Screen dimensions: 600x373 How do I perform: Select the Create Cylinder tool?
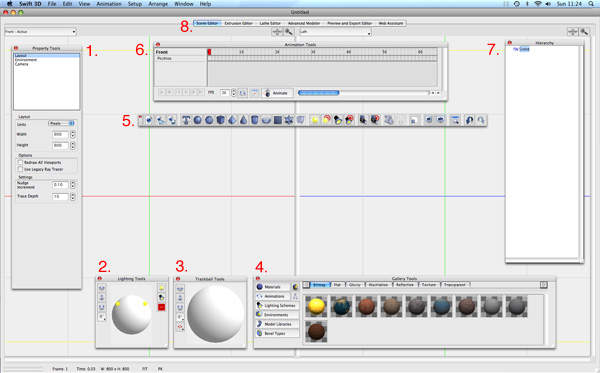(255, 120)
